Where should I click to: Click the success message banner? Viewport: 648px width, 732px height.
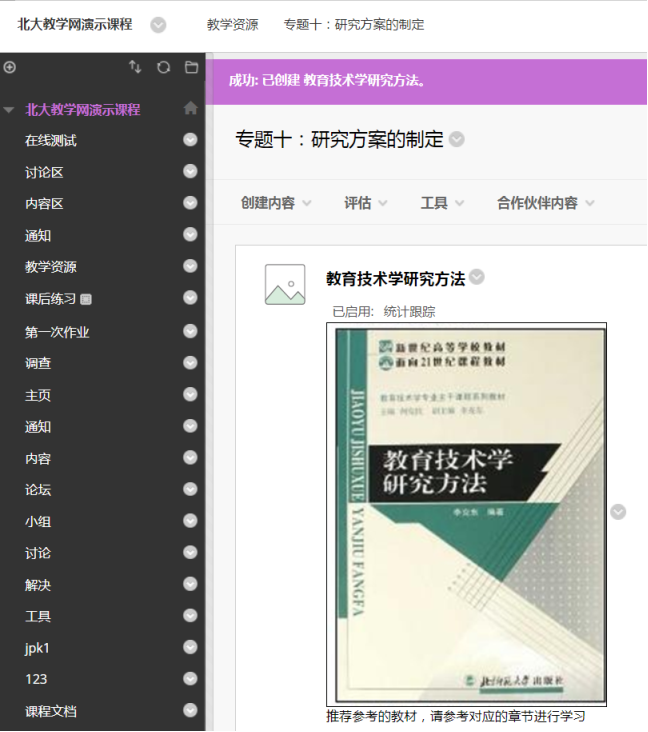[x=426, y=81]
